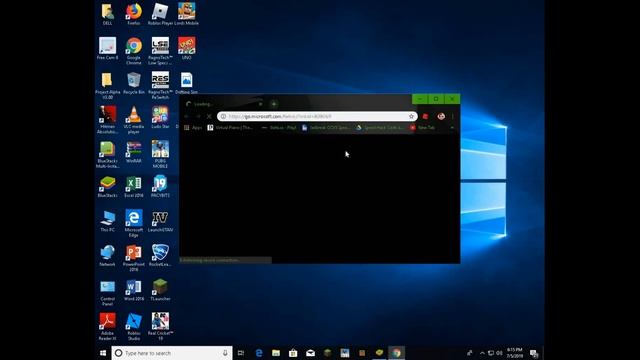Open the Project Alpha folder
This screenshot has height=360, width=640.
coord(107,86)
